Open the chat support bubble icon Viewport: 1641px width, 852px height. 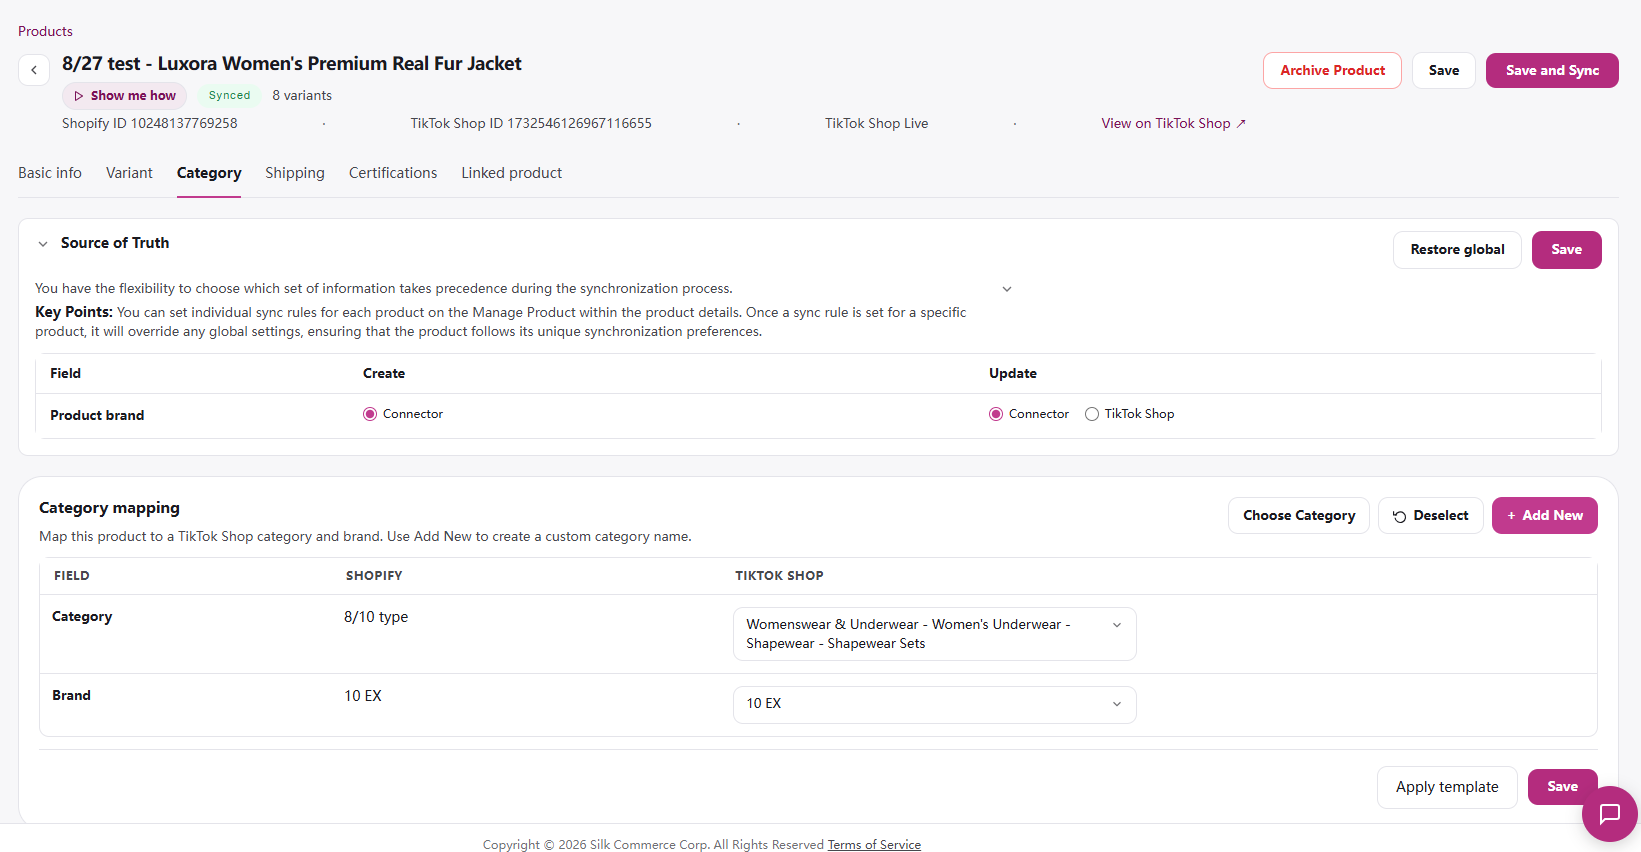click(x=1609, y=814)
